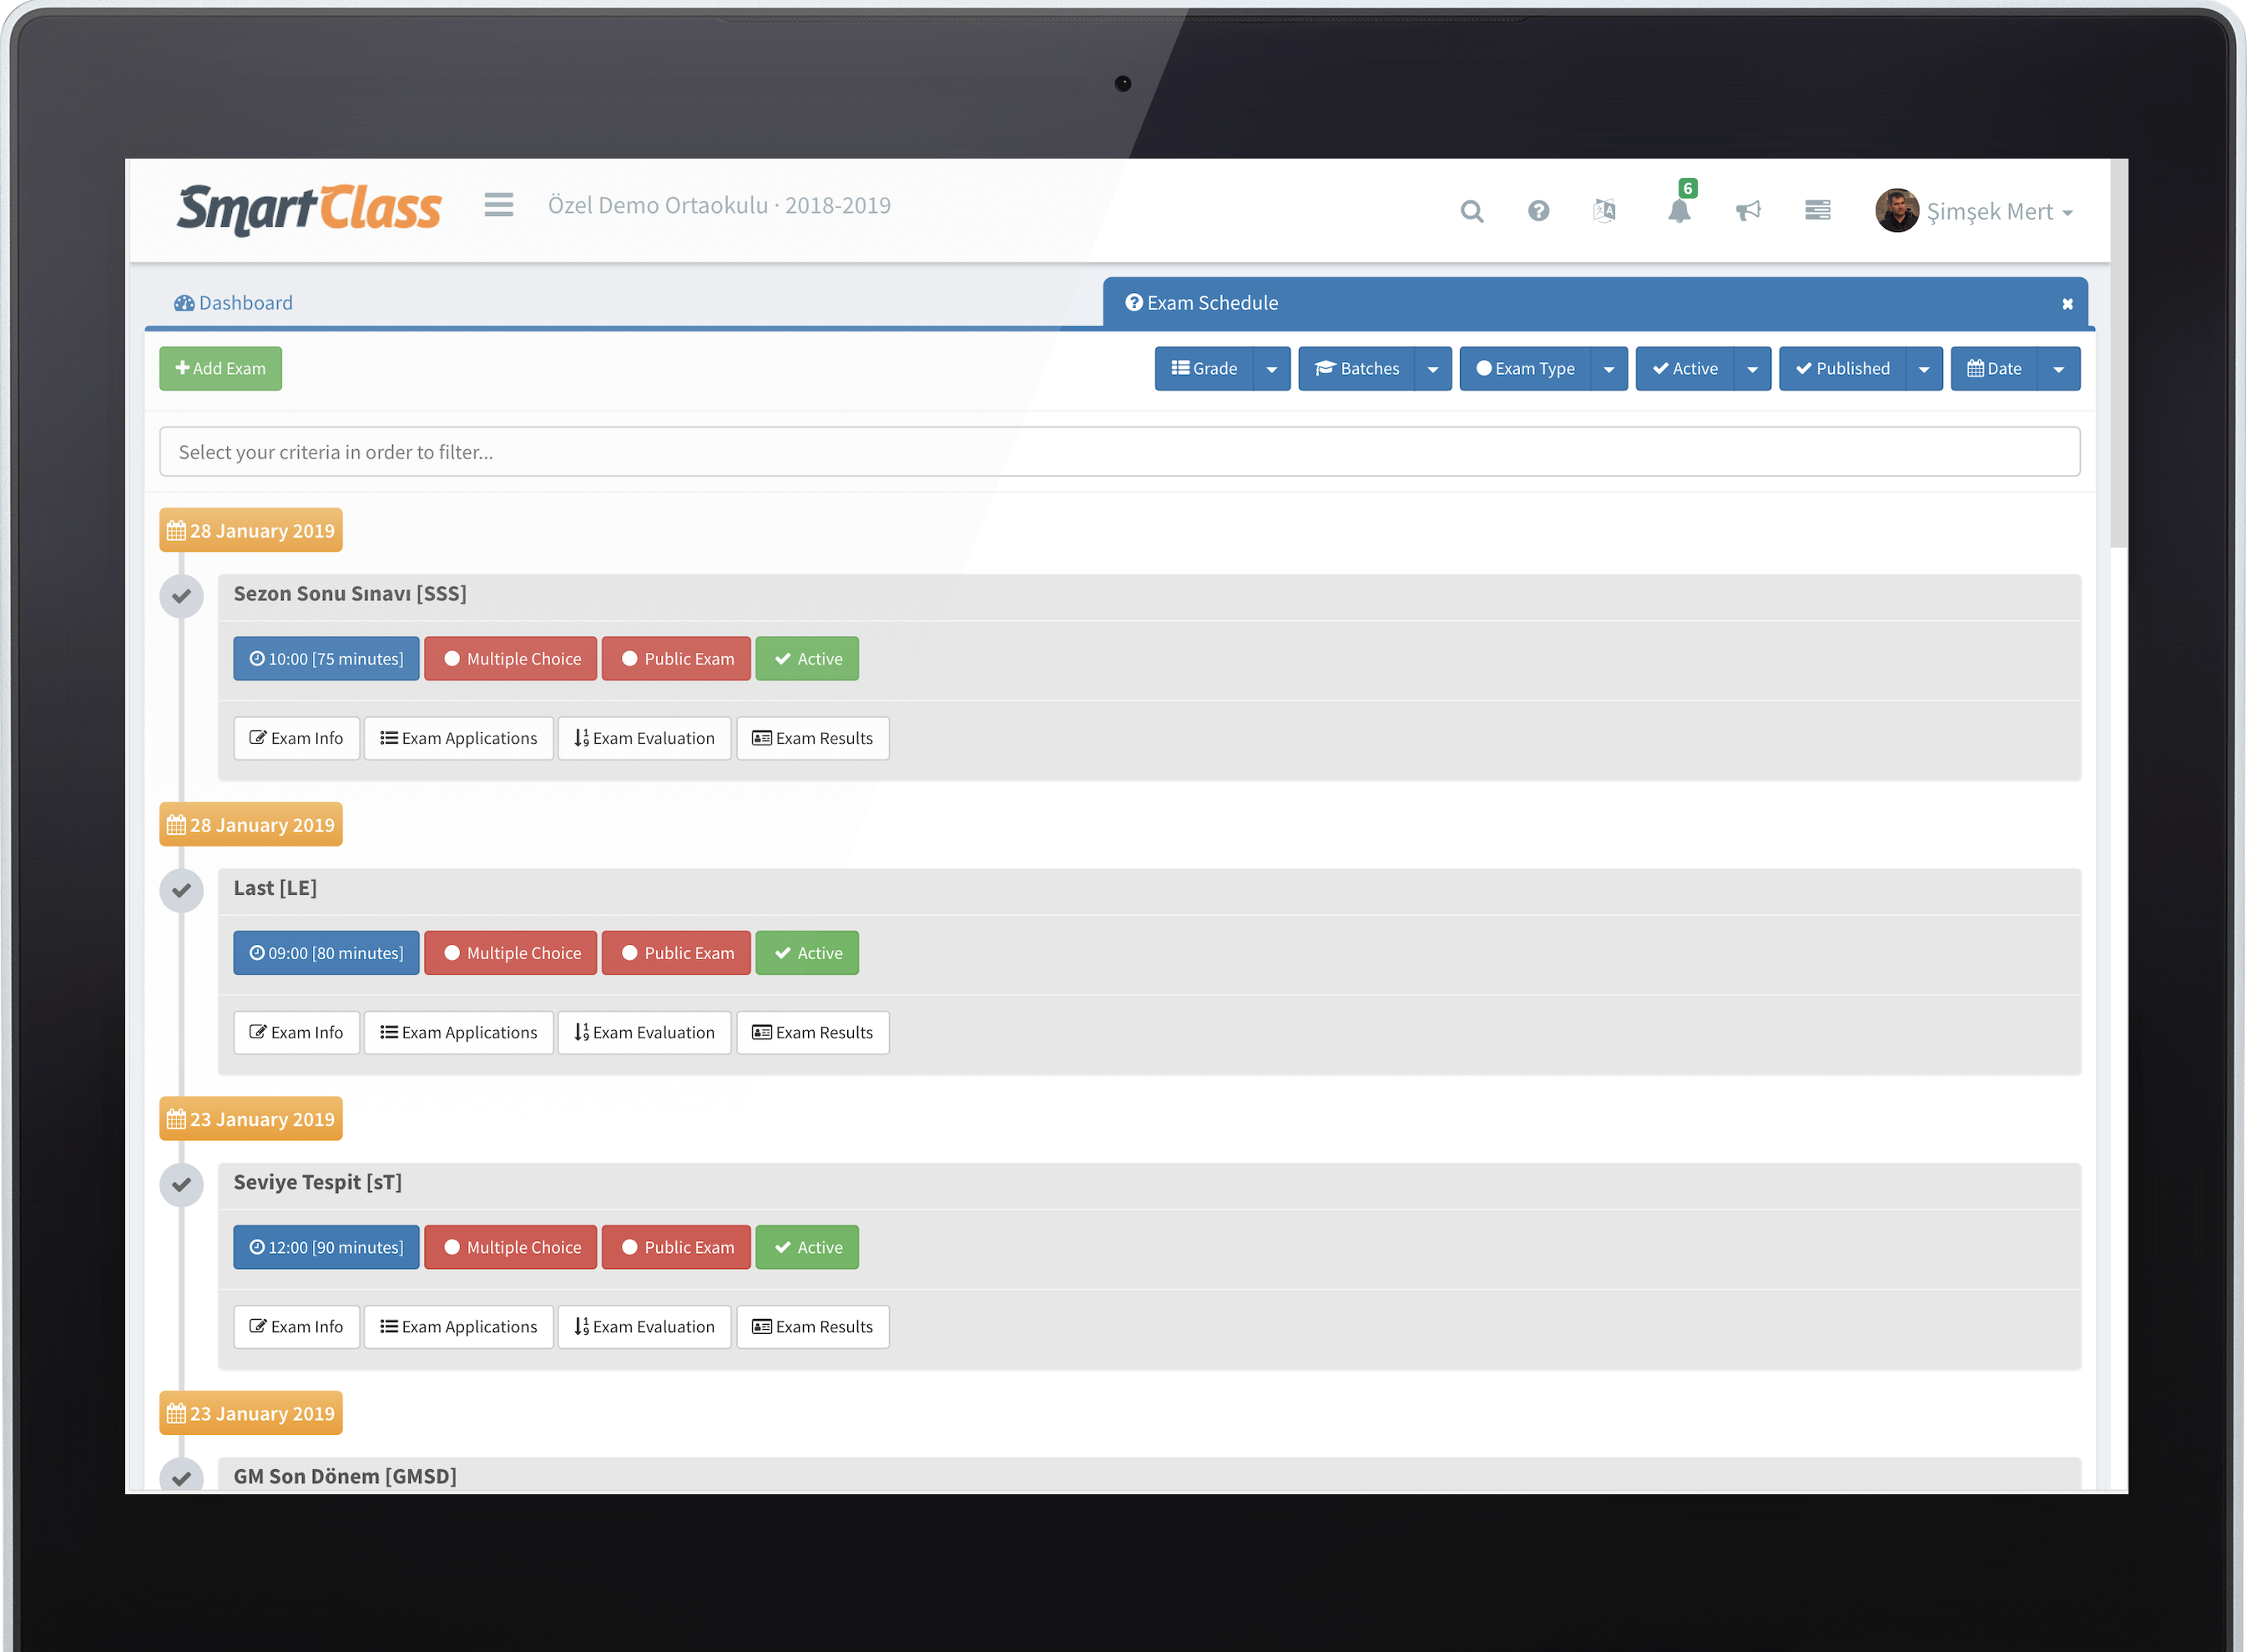Click the Sezon Sonu Sınavı [SSS] title
2247x1652 pixels.
[x=350, y=594]
